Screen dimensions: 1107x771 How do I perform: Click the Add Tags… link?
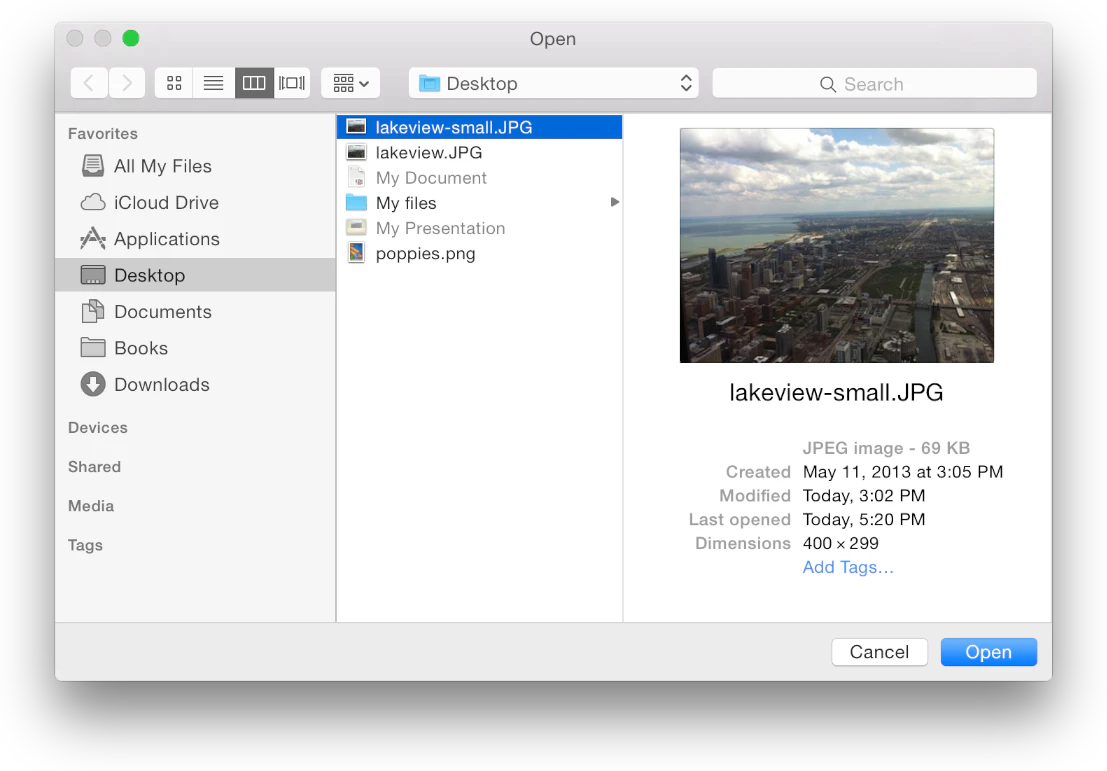point(848,568)
